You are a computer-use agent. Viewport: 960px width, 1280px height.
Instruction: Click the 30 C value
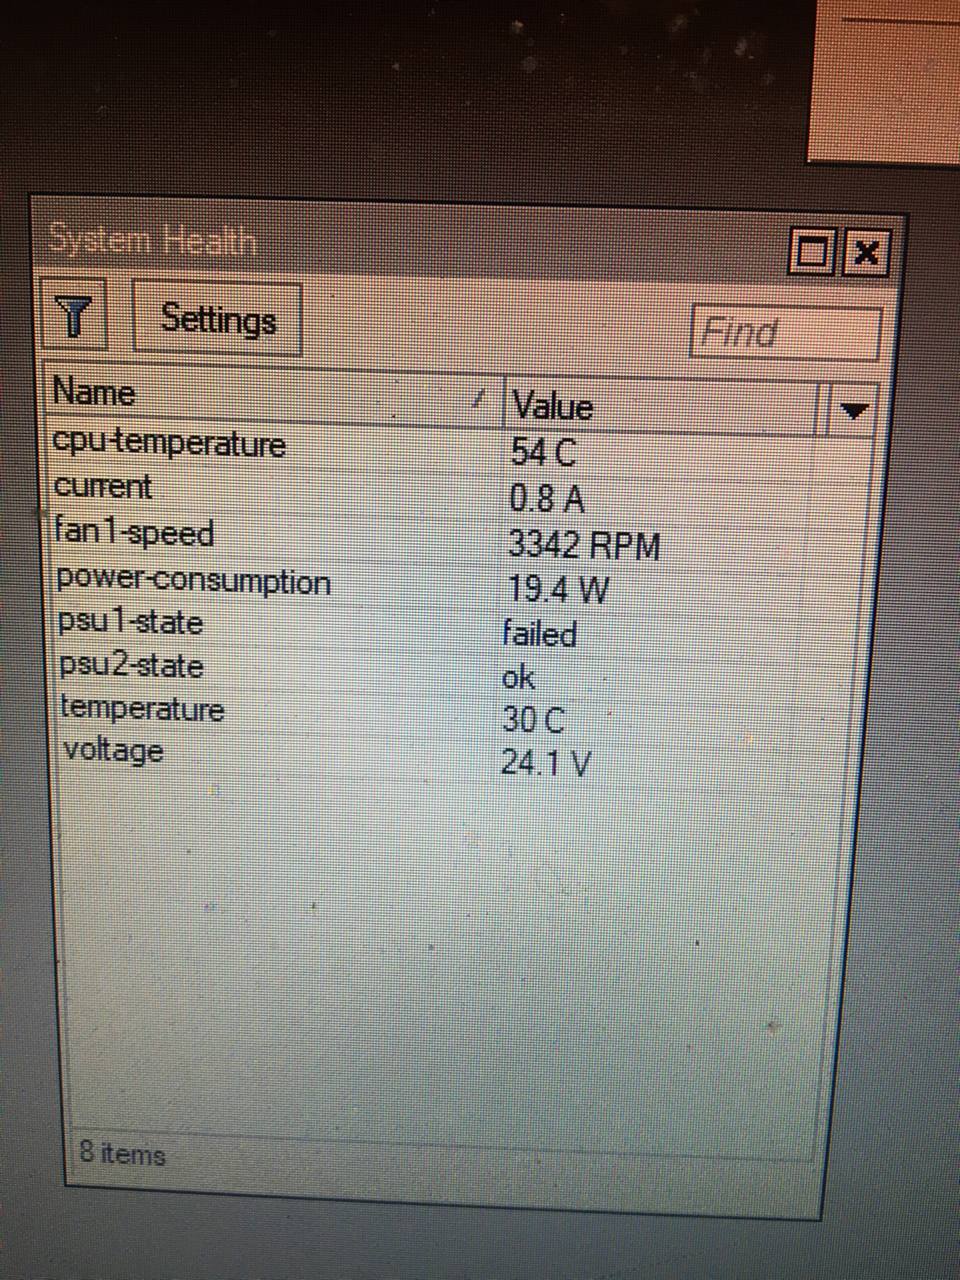click(x=533, y=720)
